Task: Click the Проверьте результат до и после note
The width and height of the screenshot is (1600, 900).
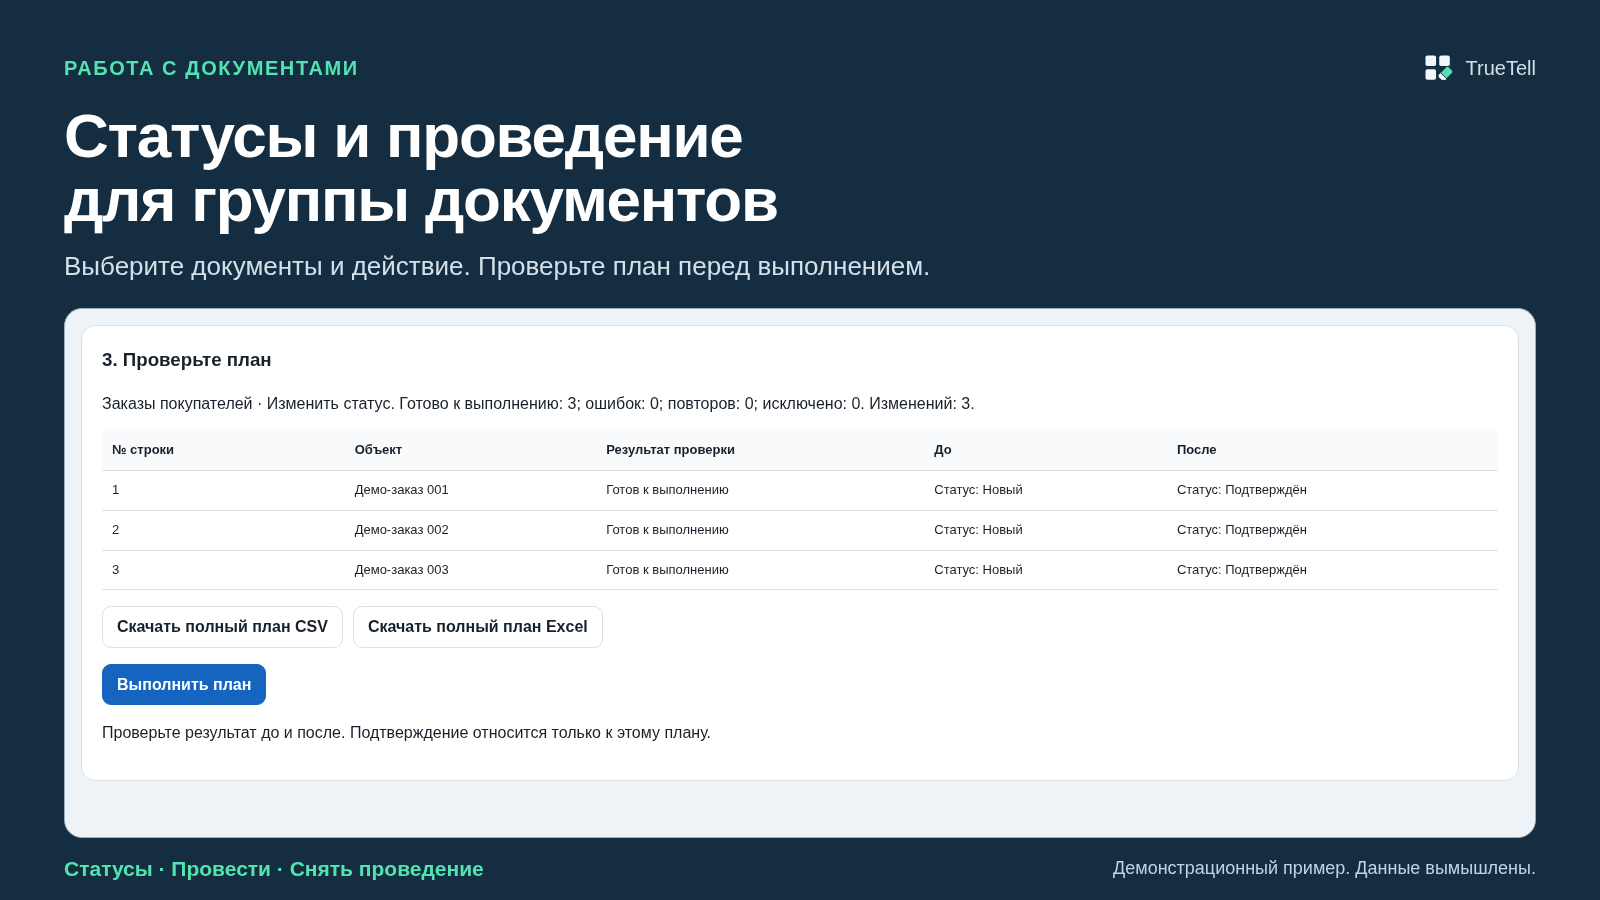Action: 406,733
